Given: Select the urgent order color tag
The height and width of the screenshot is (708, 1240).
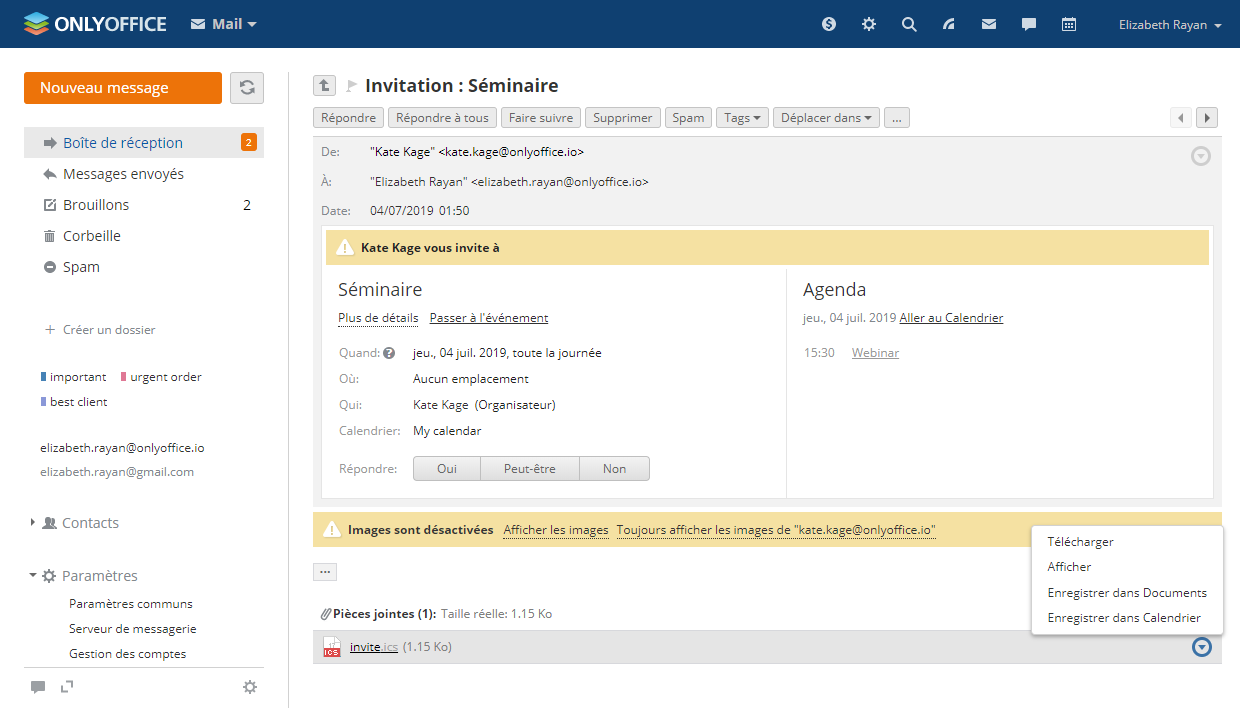Looking at the screenshot, I should pyautogui.click(x=165, y=377).
